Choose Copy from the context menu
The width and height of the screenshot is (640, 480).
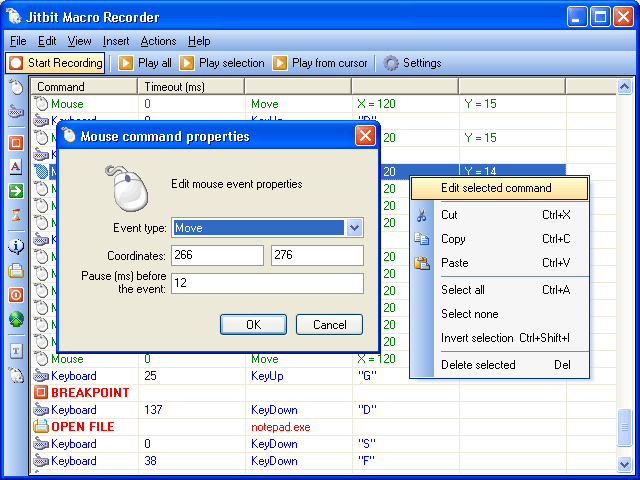500,238
